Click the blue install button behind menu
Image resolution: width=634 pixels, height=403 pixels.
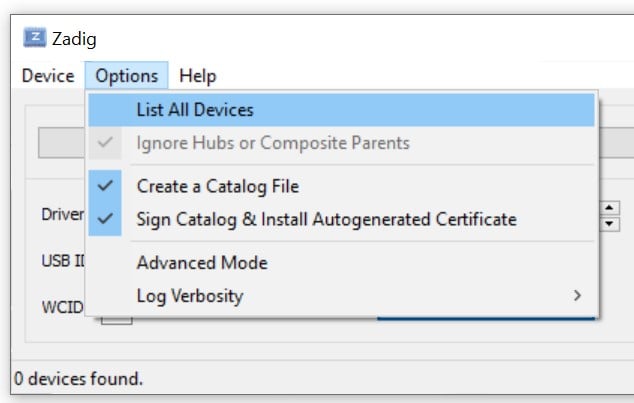(x=486, y=318)
